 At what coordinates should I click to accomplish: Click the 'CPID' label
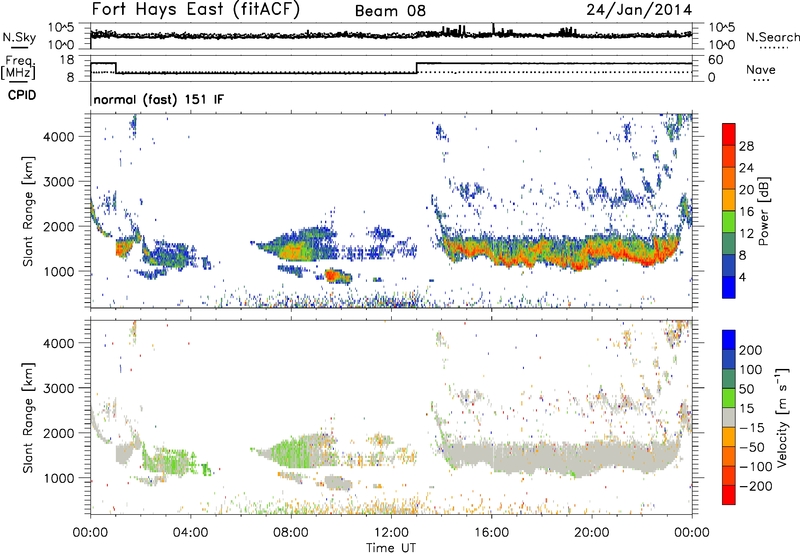(22, 95)
